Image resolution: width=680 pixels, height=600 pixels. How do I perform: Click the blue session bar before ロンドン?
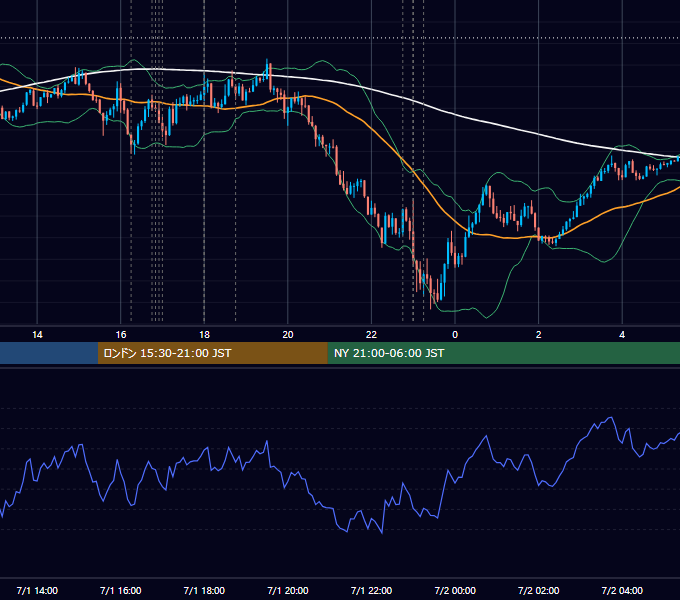(49, 353)
